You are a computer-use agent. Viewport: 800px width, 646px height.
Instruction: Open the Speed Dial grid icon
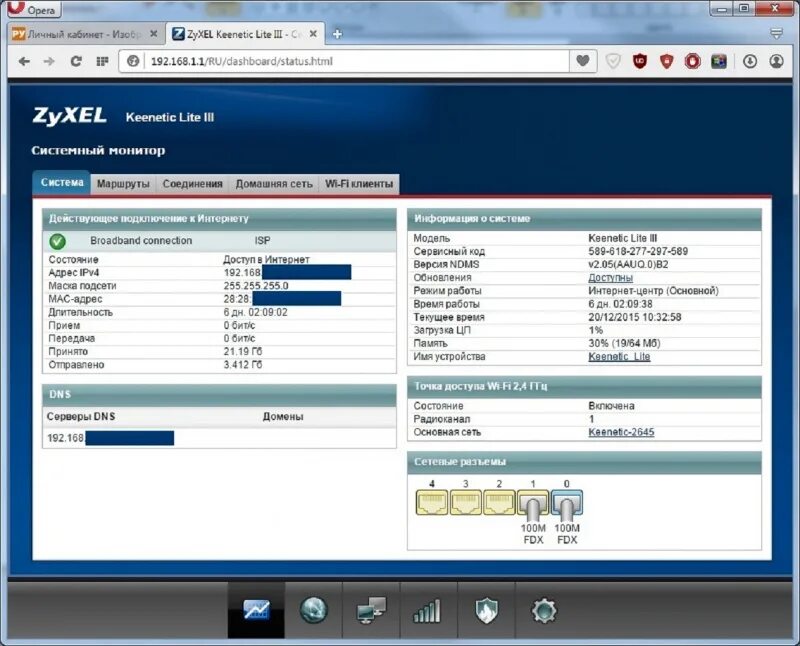click(x=103, y=61)
